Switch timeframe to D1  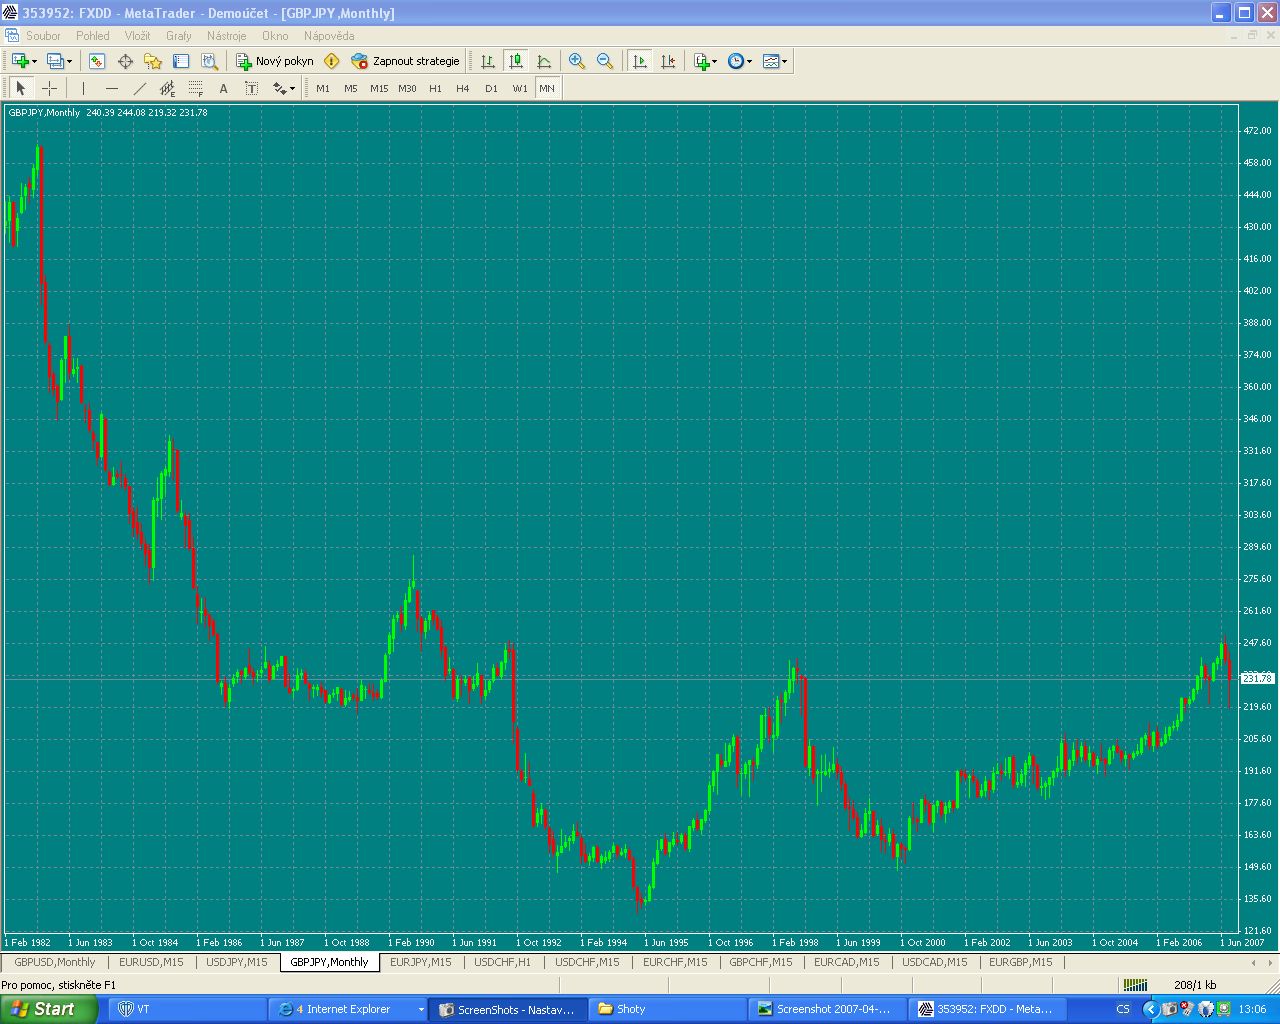tap(491, 88)
